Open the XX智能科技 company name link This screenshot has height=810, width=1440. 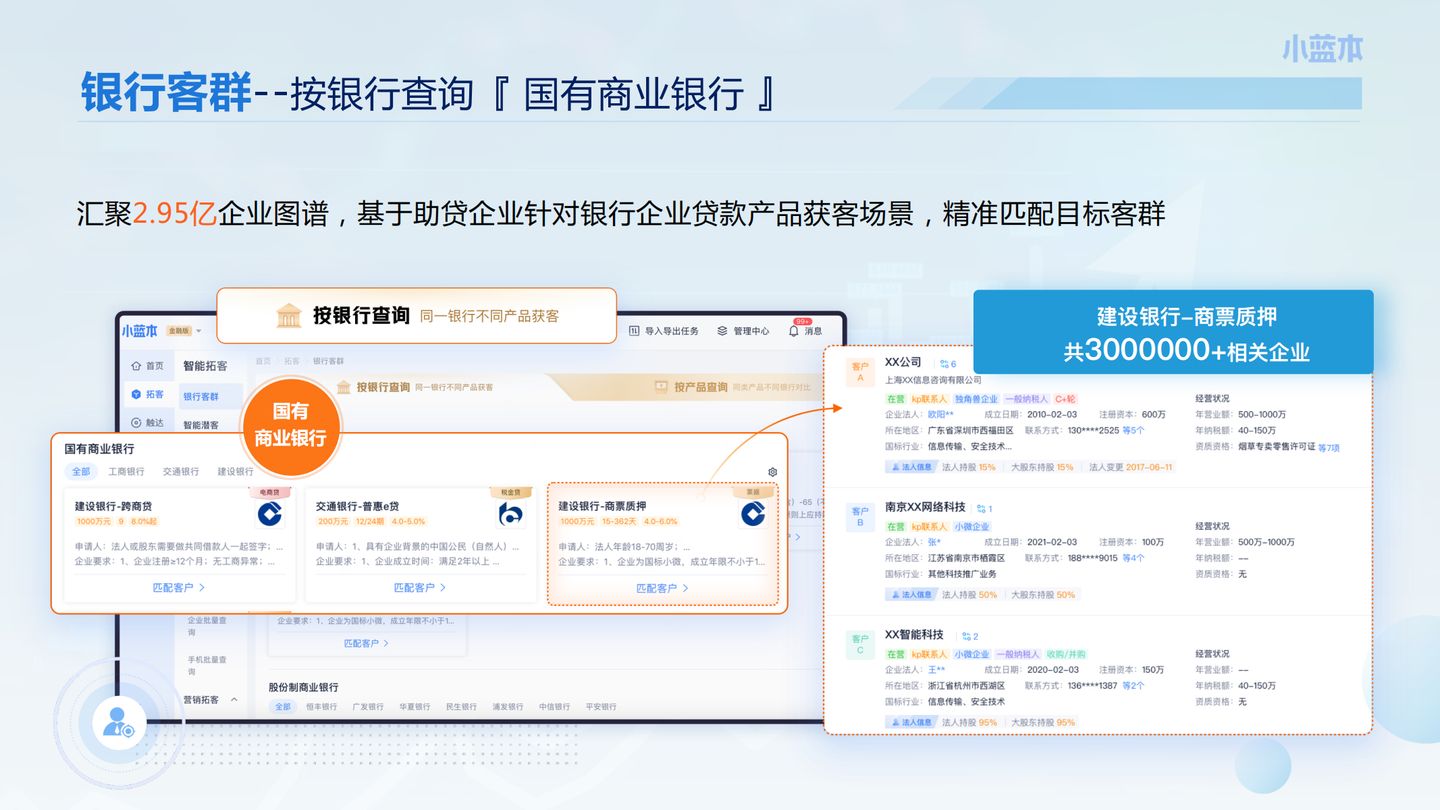click(914, 635)
